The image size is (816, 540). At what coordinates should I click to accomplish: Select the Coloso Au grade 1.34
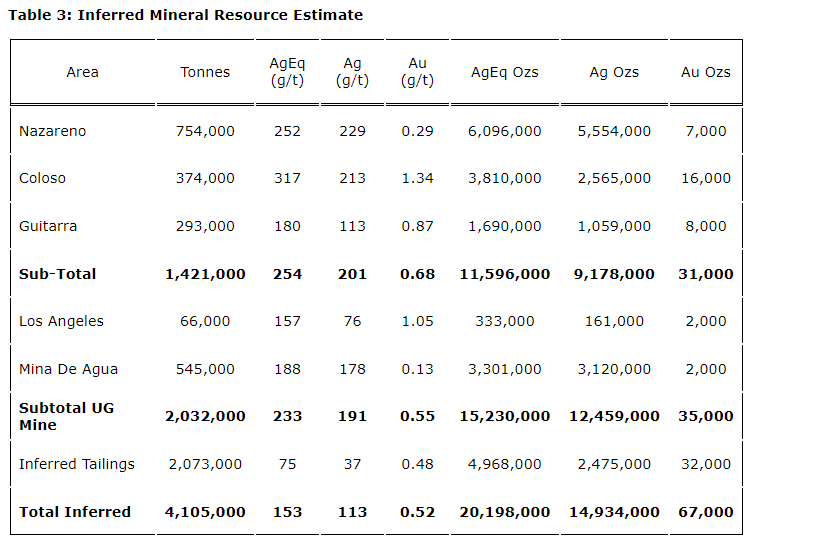(417, 178)
